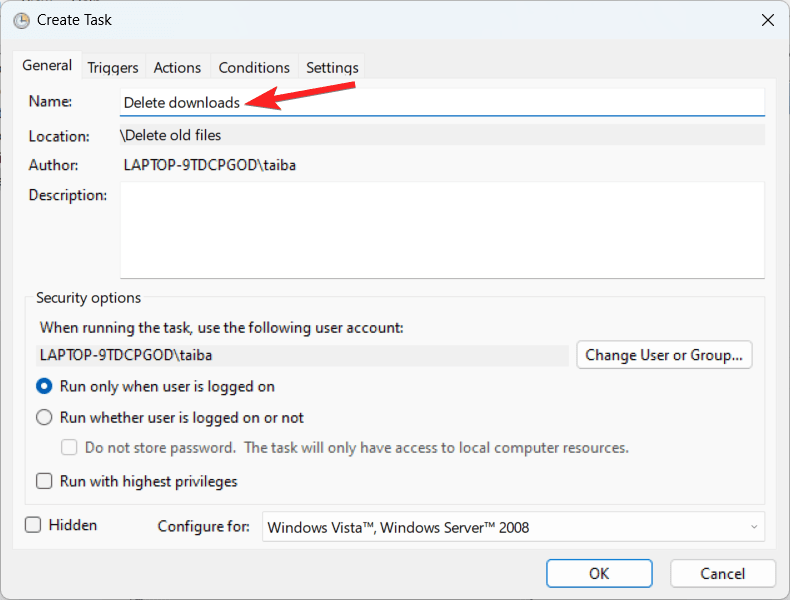
Task: Open the Settings tab
Action: click(332, 68)
